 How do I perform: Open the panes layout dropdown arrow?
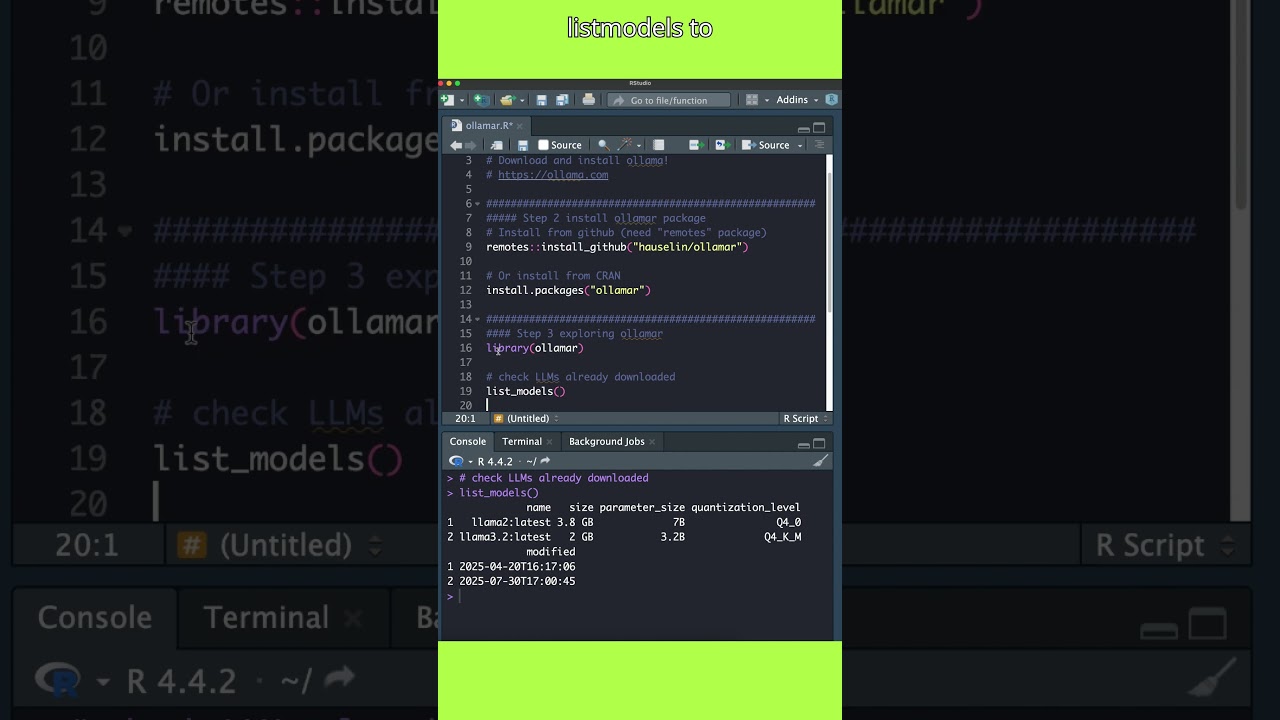[767, 100]
